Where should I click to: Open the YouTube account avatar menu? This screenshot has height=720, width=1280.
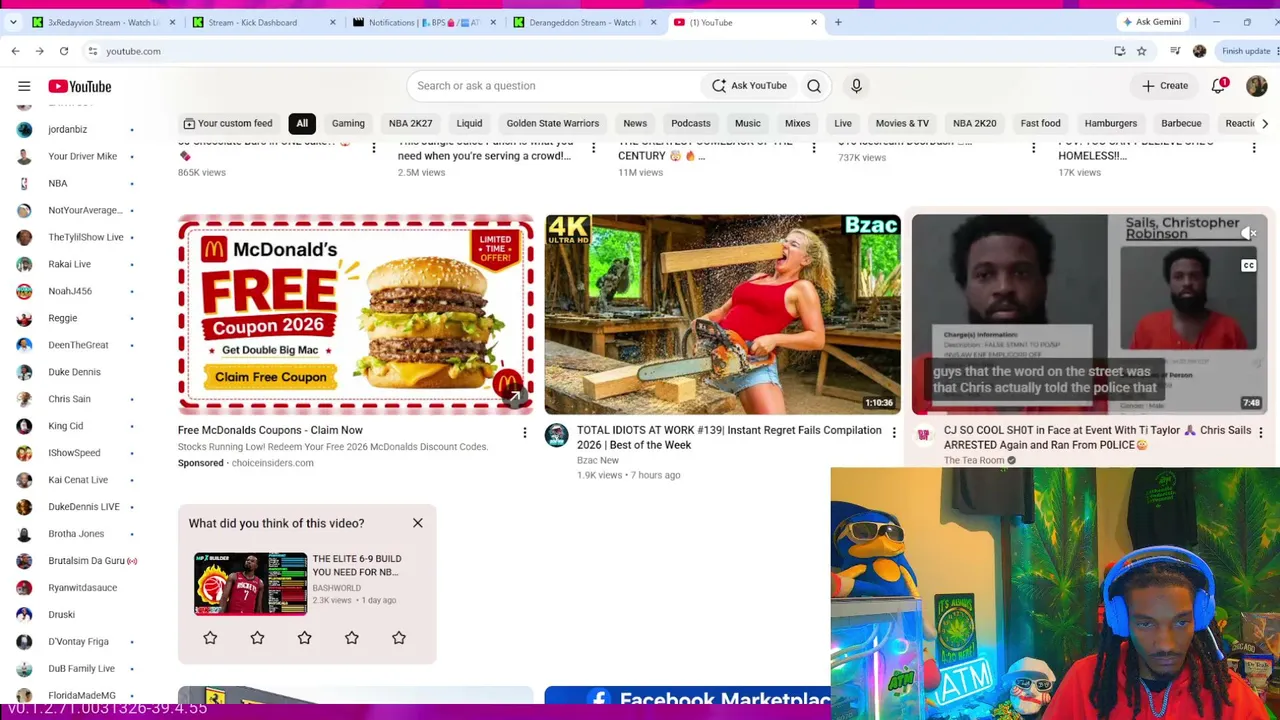click(x=1257, y=86)
